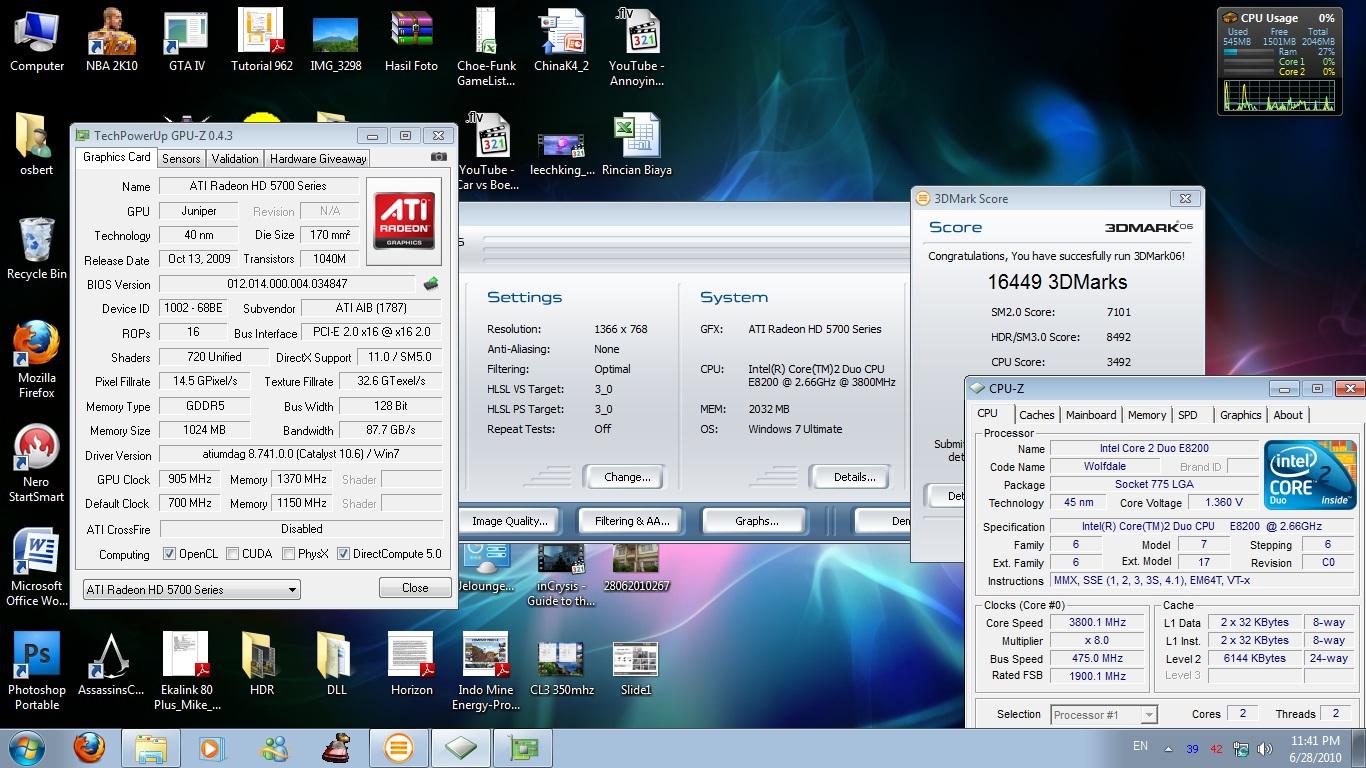Click Change... in 3DMark Settings
Screen dimensions: 1366x768
(627, 477)
